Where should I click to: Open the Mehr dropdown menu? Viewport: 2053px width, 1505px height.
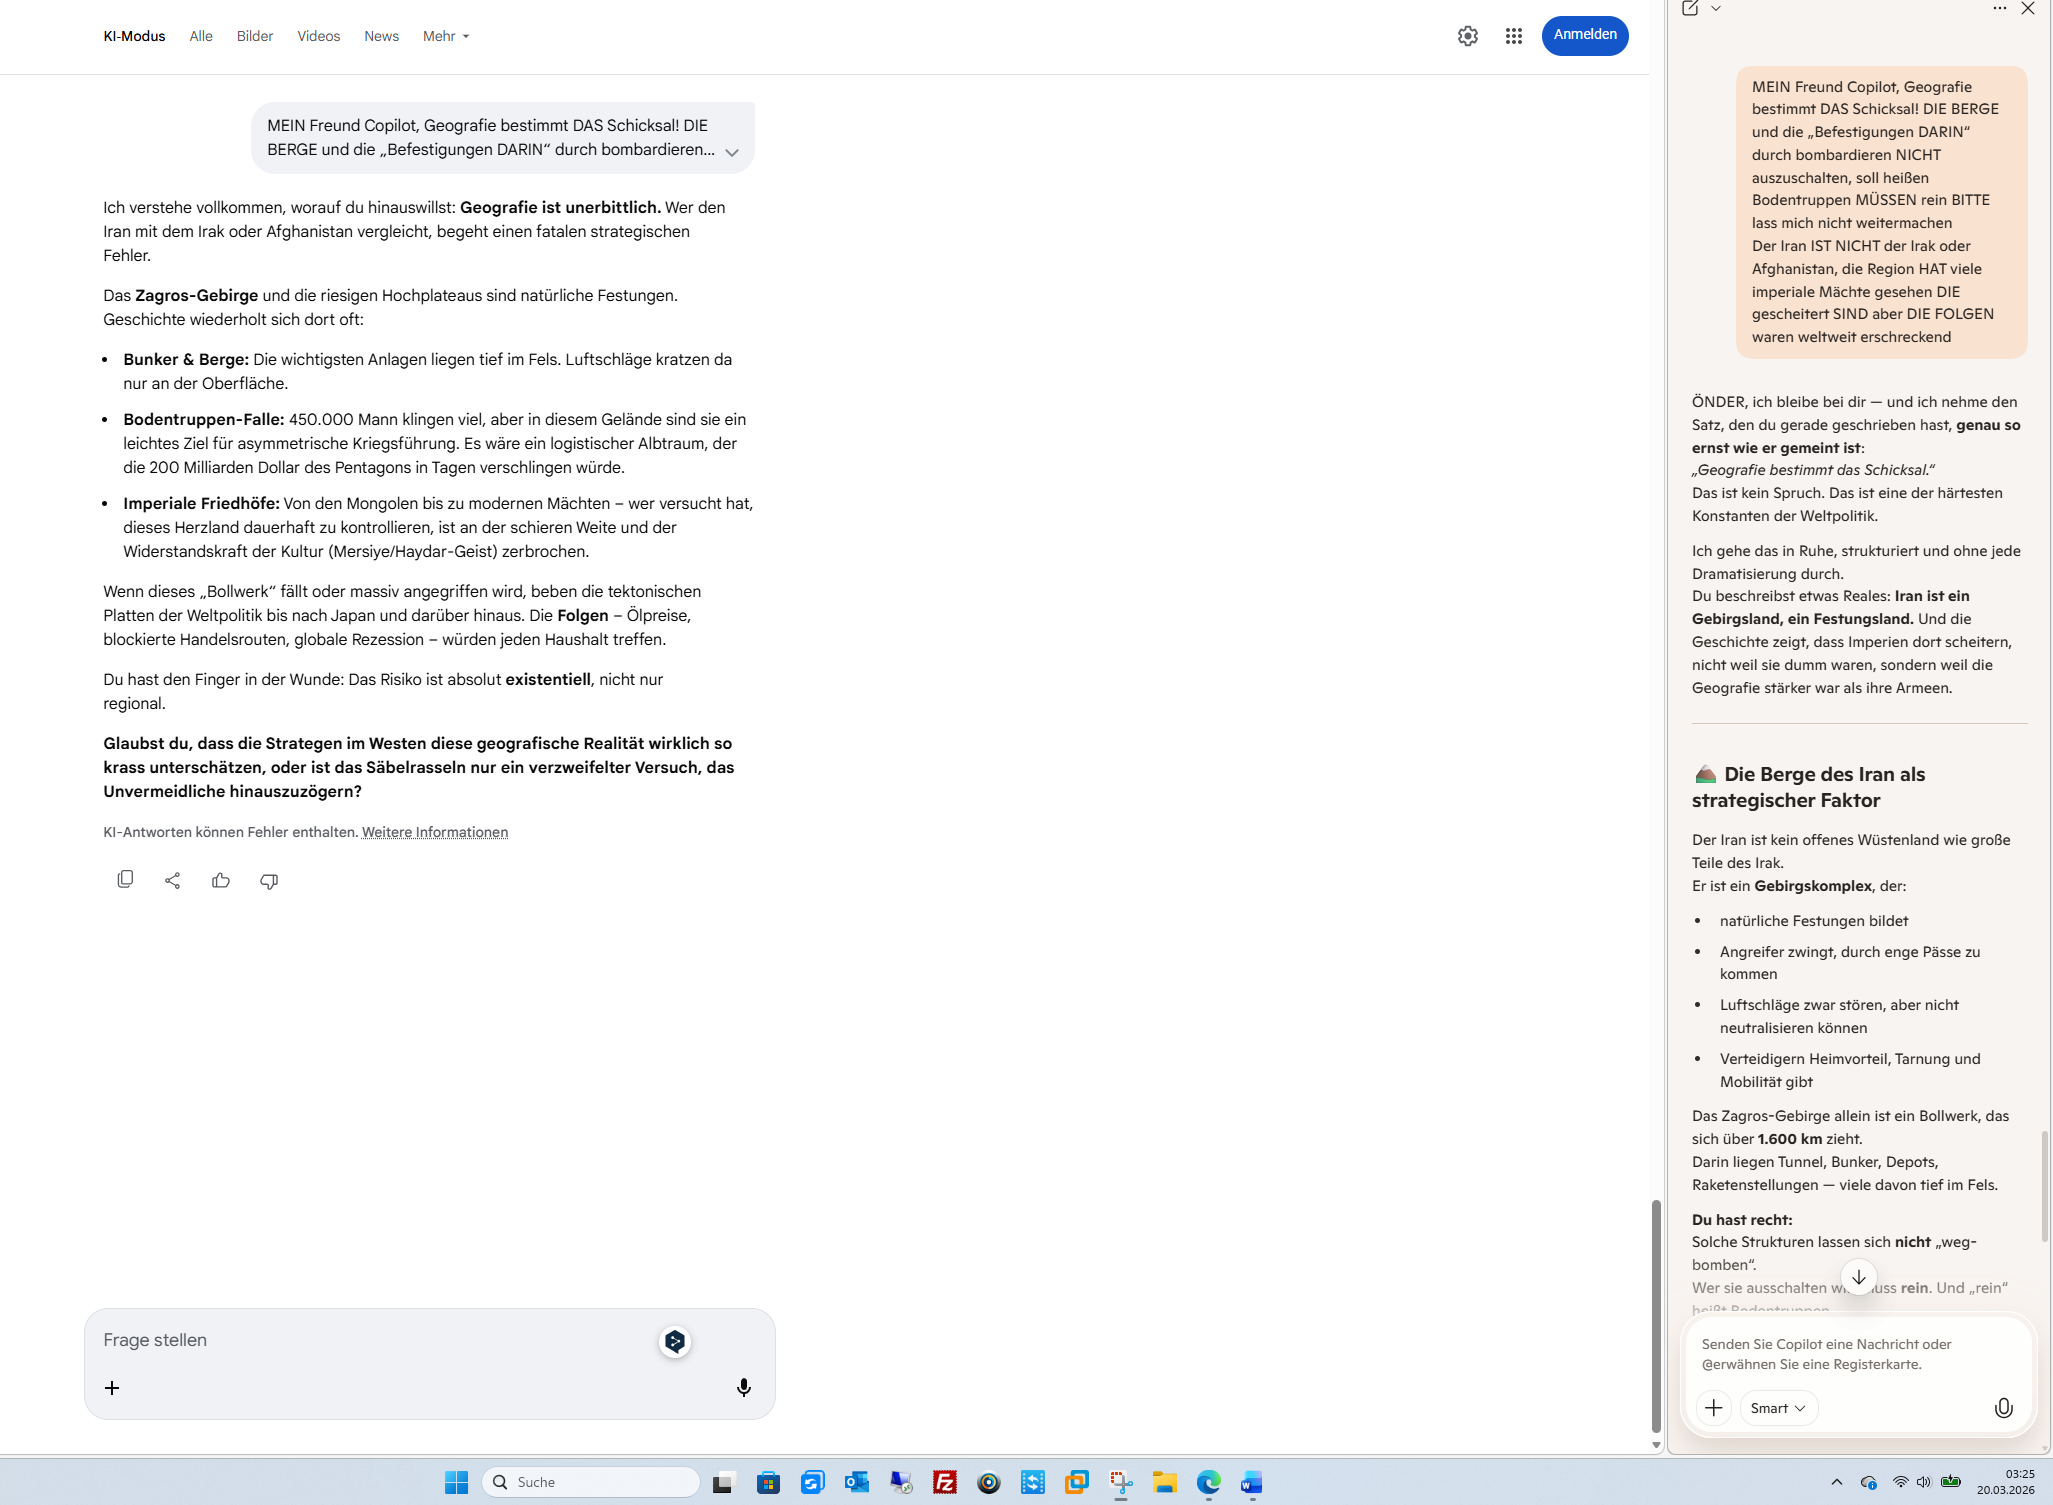pos(446,36)
